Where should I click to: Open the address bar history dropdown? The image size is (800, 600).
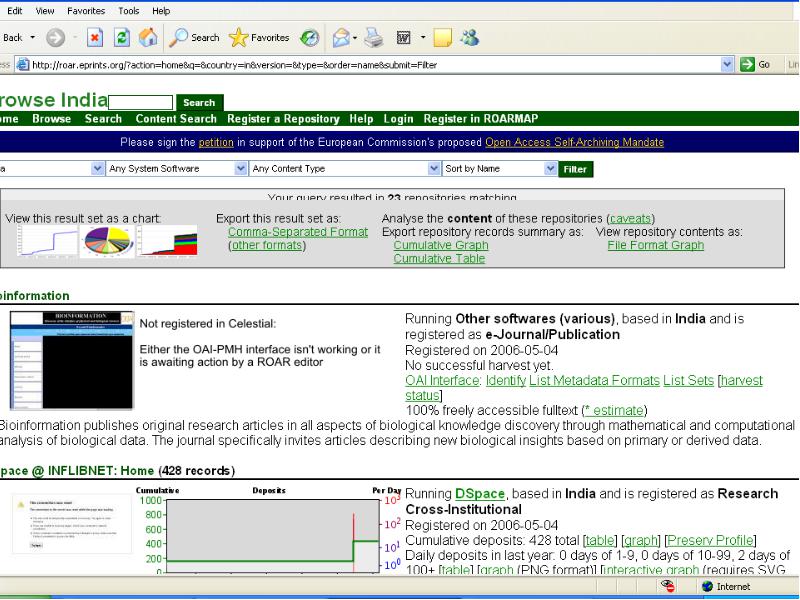[727, 64]
